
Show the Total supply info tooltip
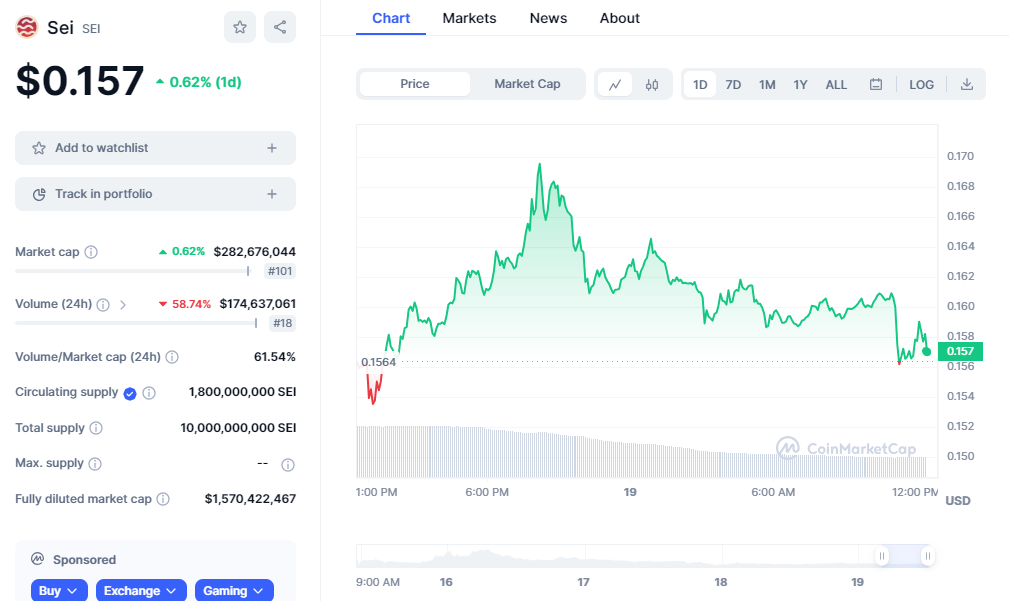(96, 428)
